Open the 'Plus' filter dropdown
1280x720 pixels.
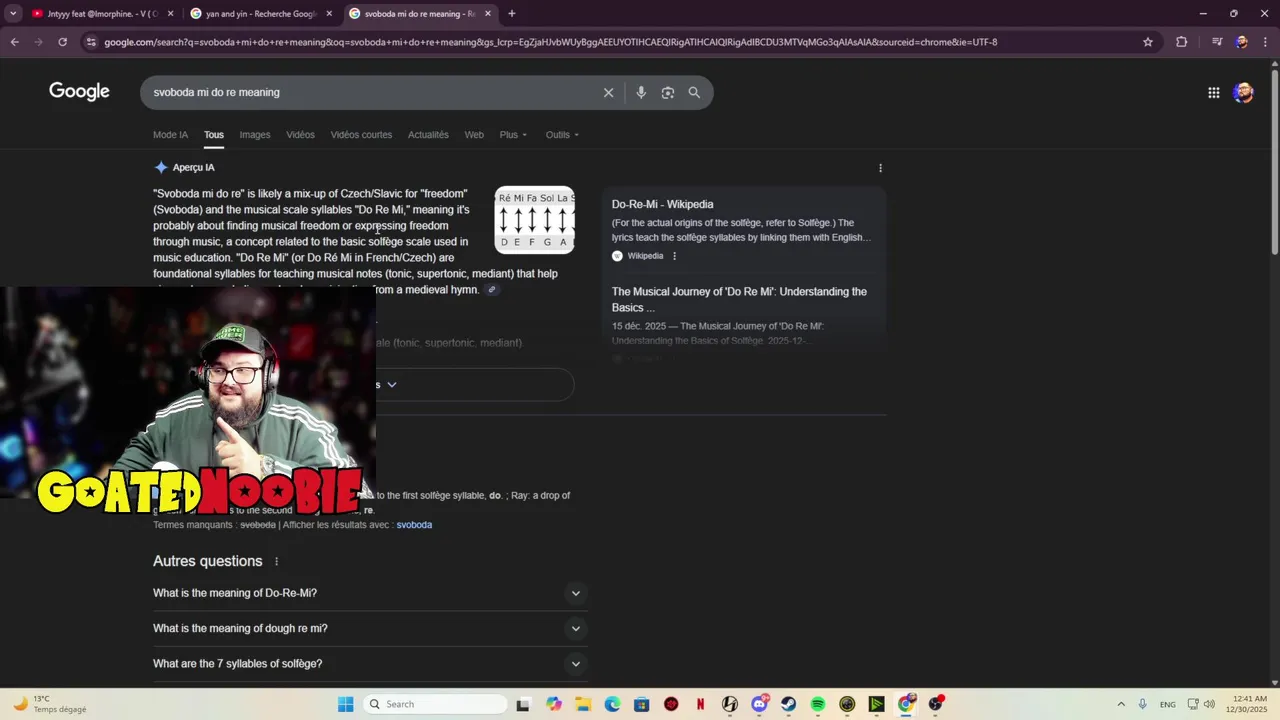pos(513,135)
